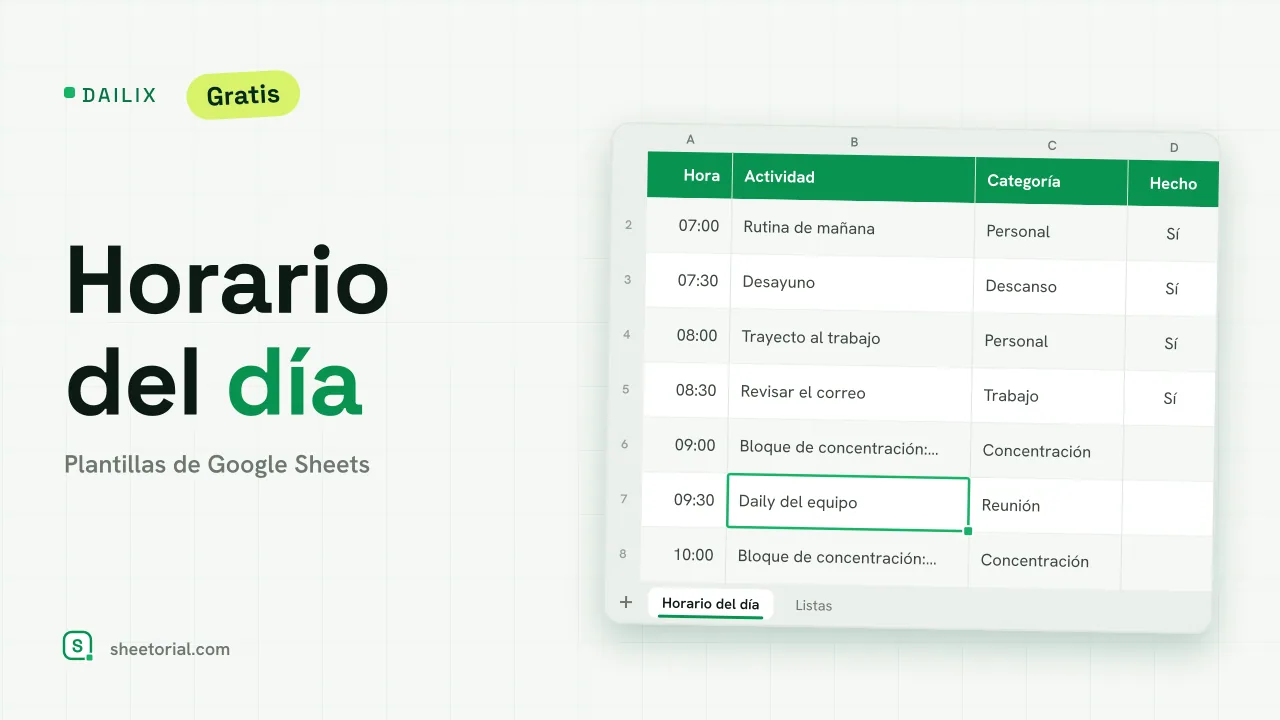
Task: Click the Sí cell in 07:00 row
Action: 1172,234
